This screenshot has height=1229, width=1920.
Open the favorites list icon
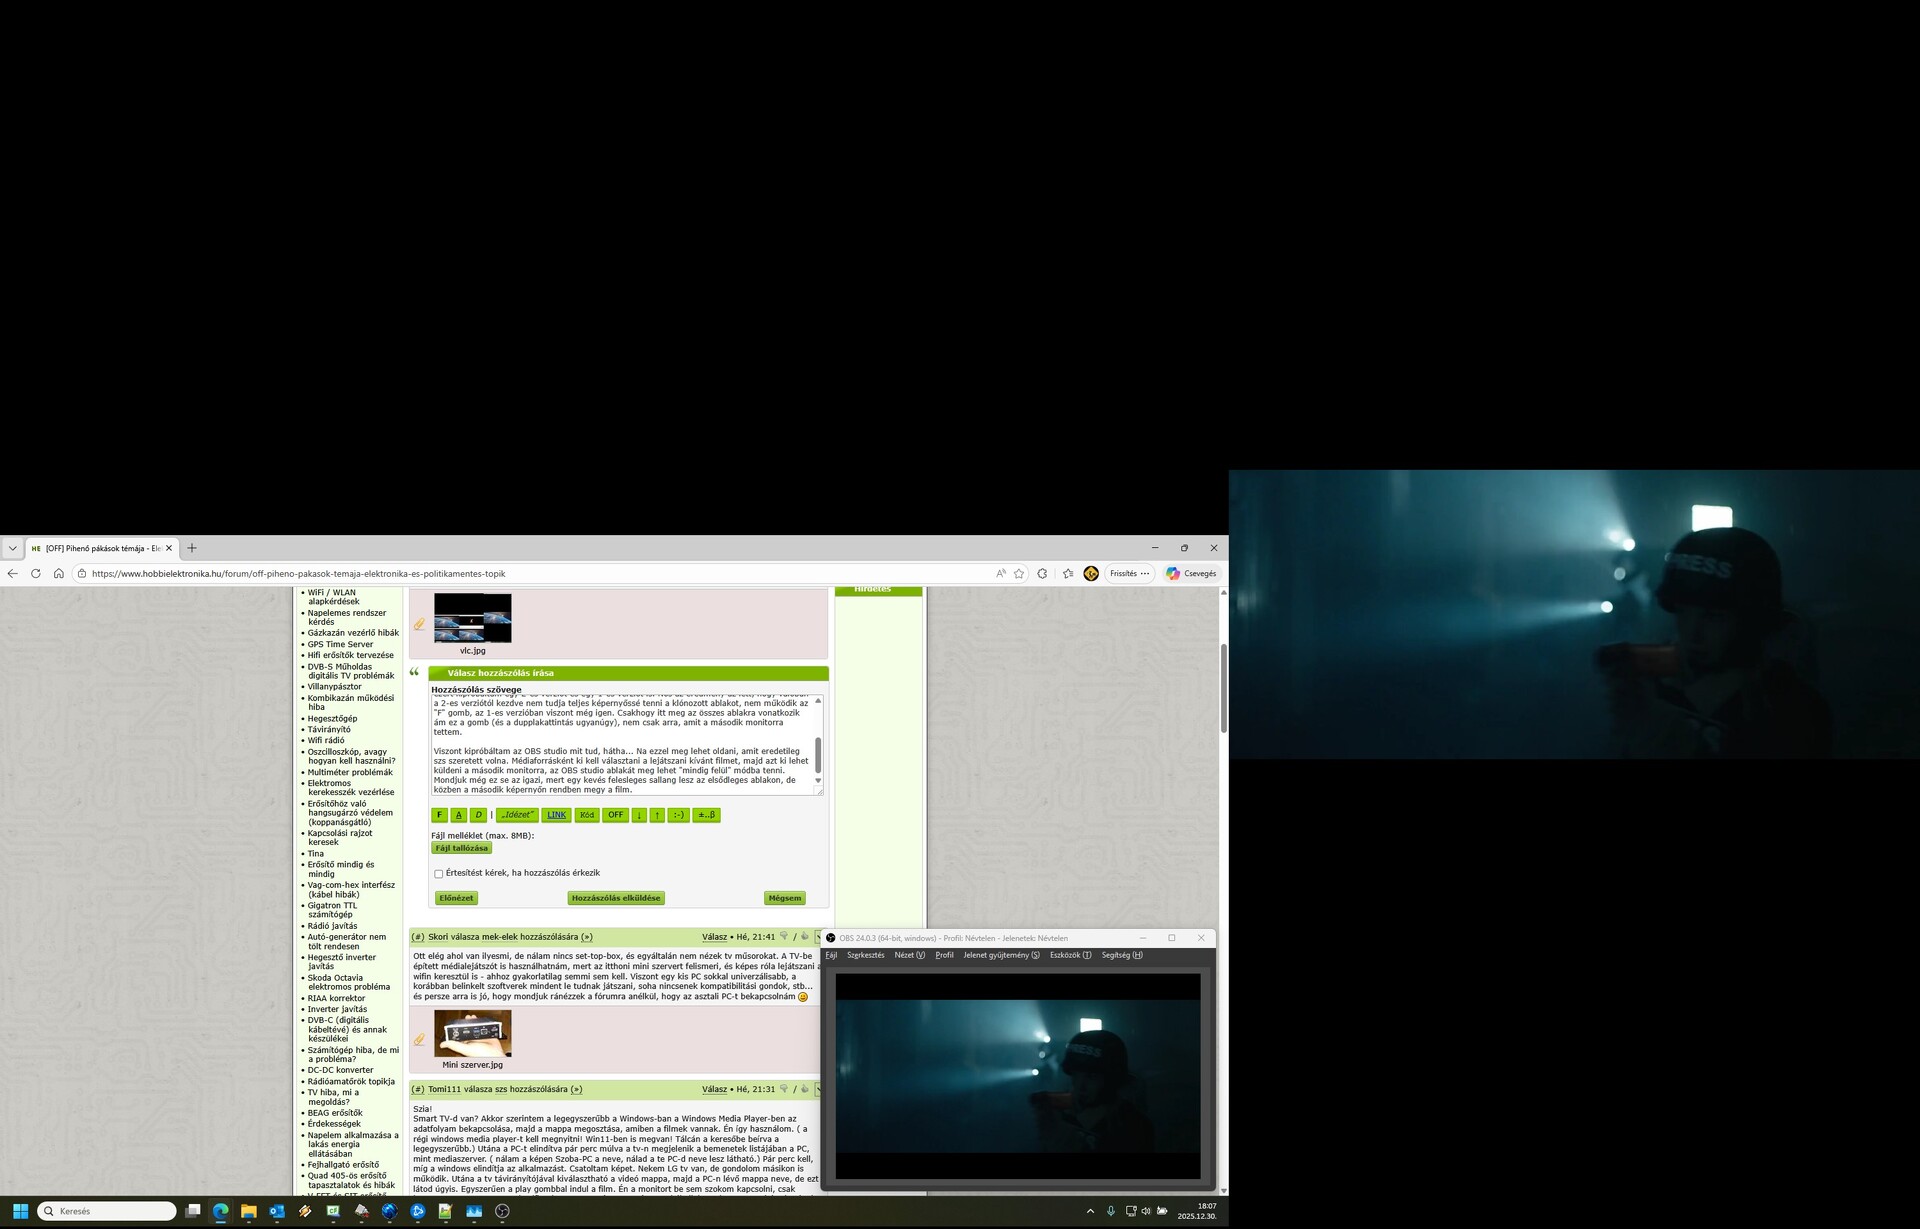pos(1068,574)
